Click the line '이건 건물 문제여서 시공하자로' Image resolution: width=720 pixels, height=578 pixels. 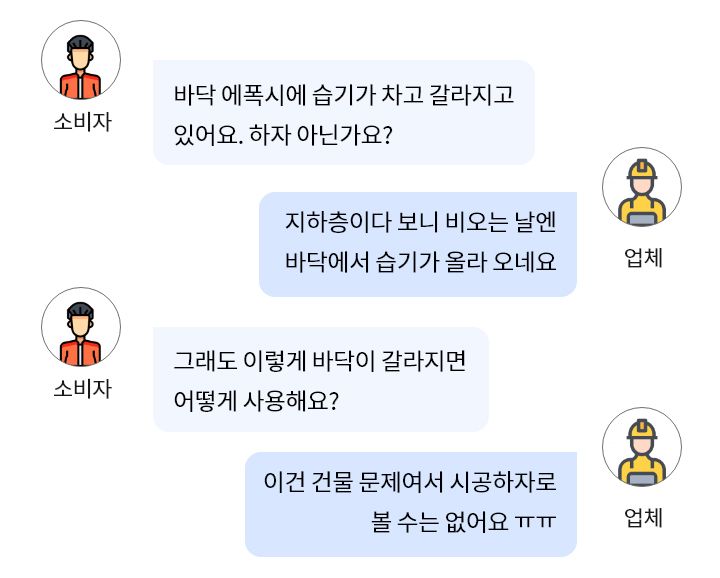pyautogui.click(x=410, y=482)
